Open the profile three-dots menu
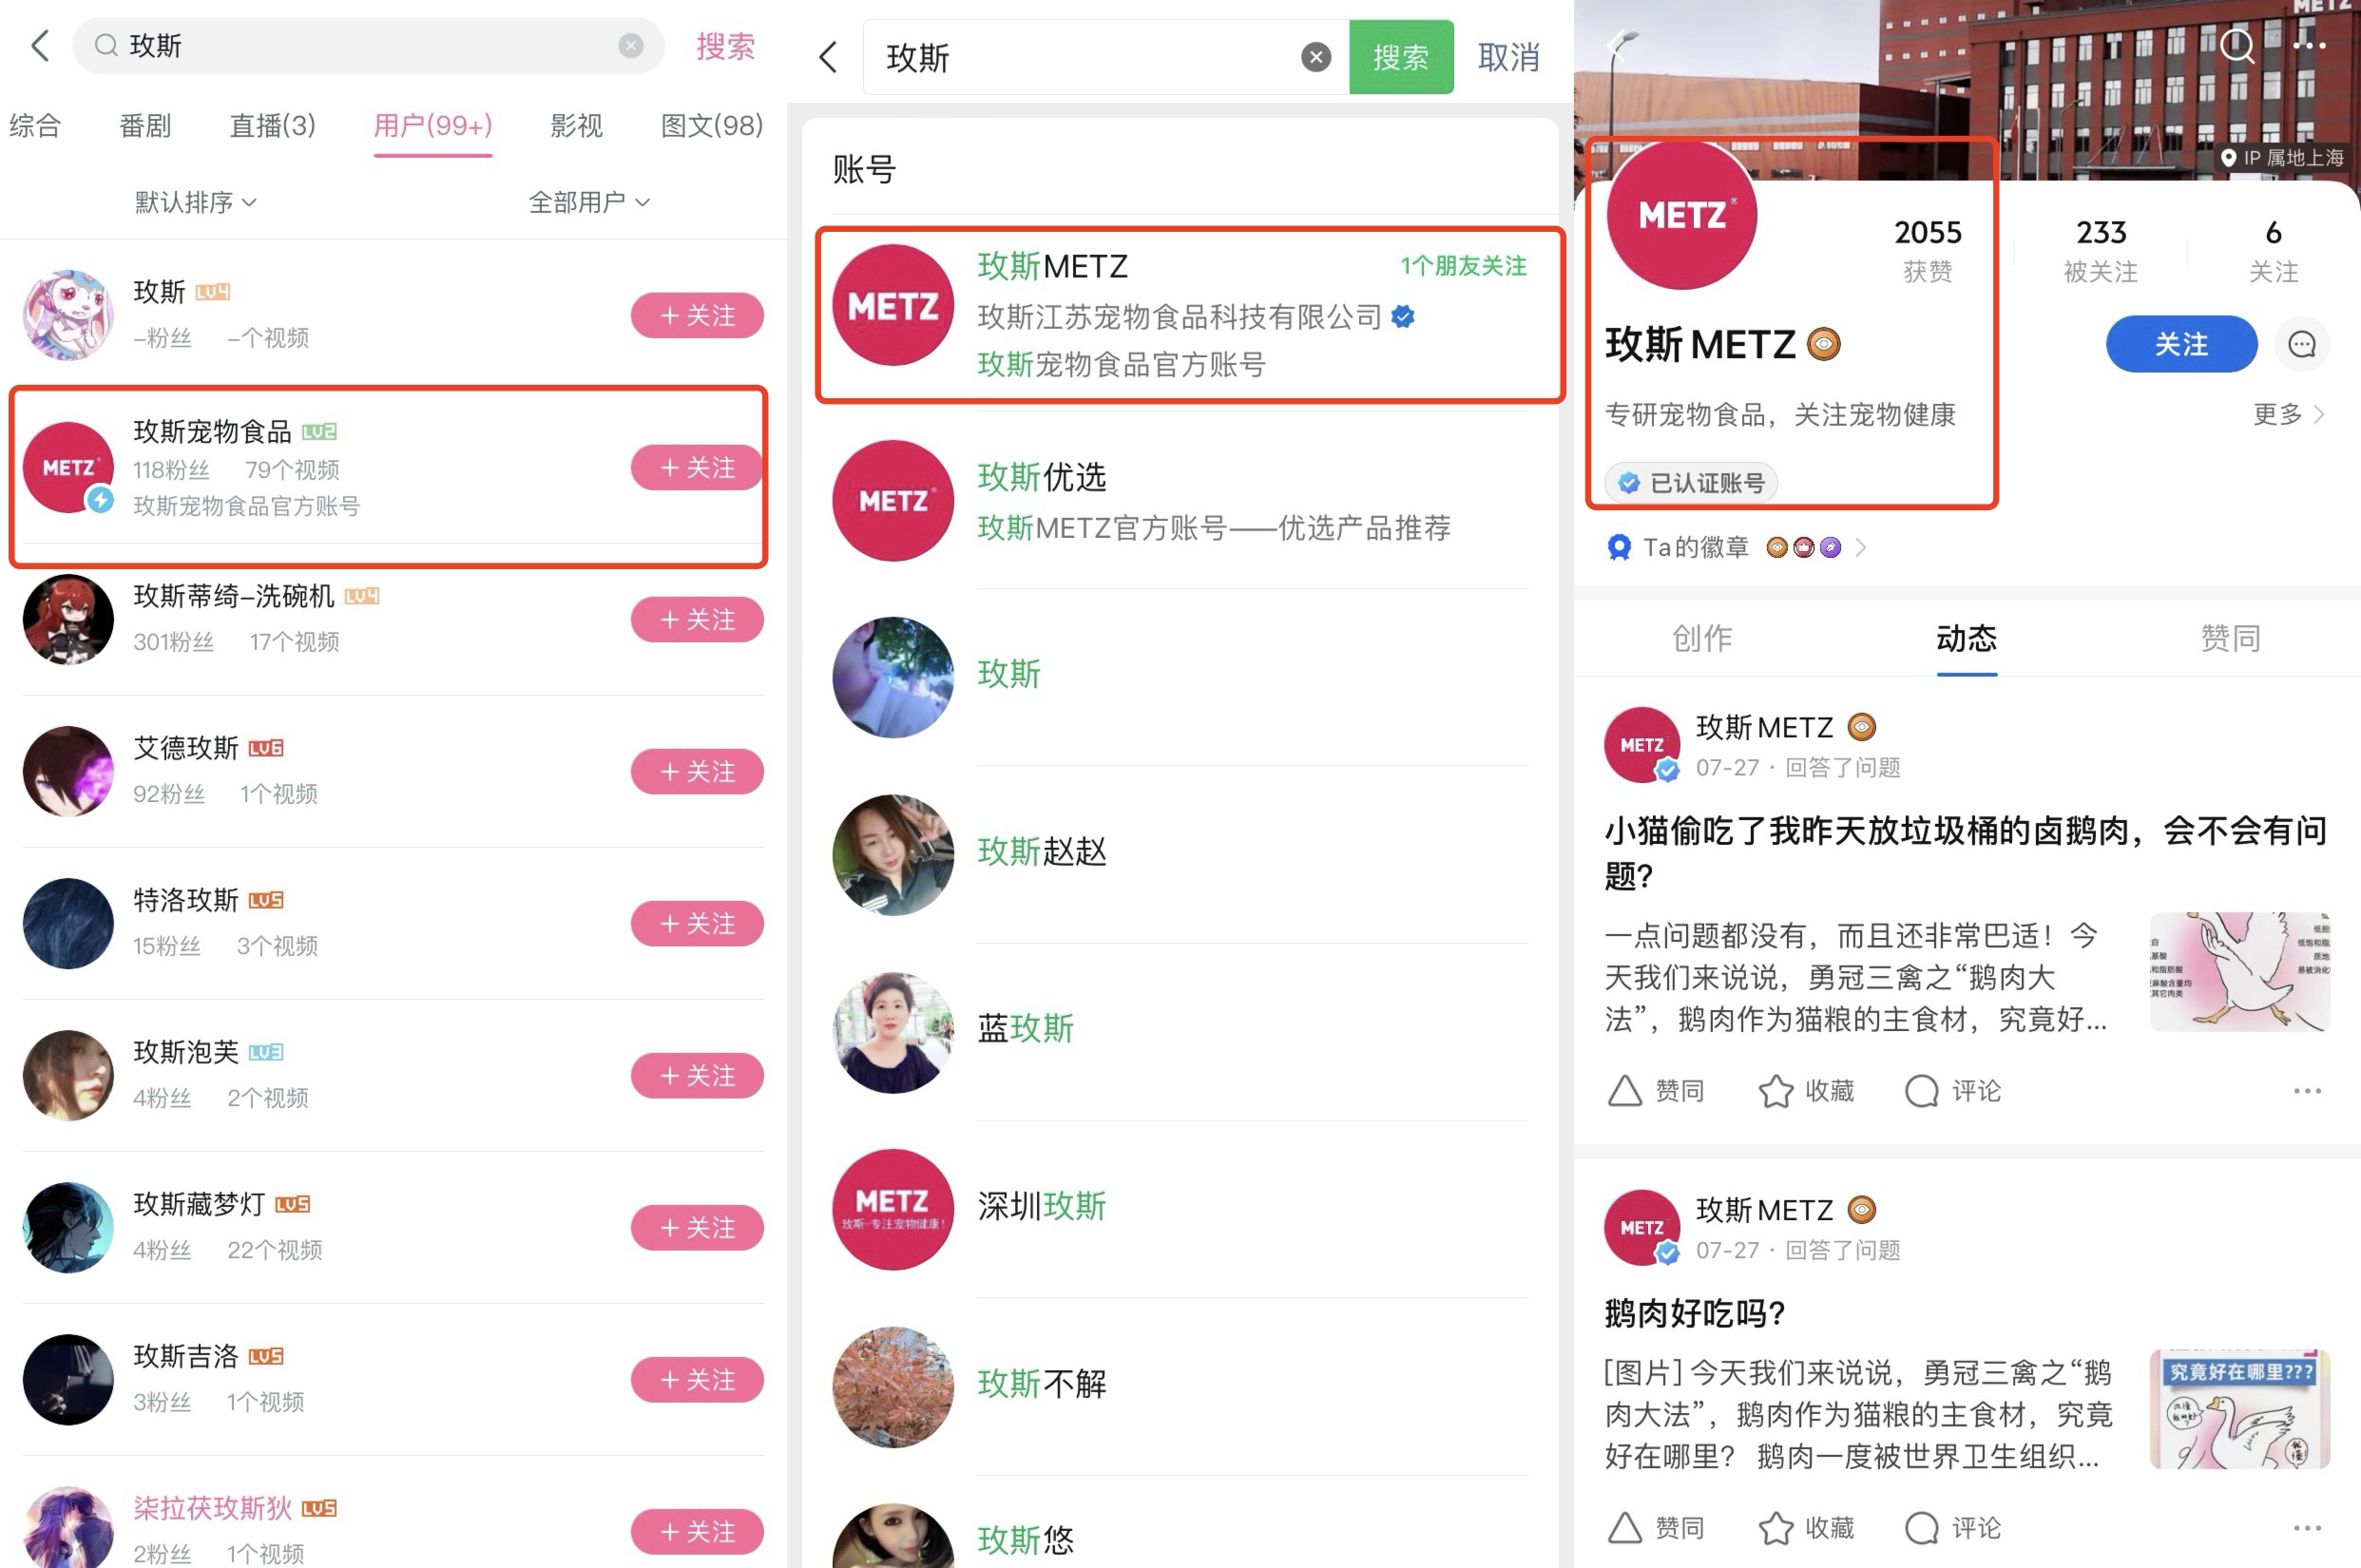The image size is (2361, 1568). point(2308,45)
